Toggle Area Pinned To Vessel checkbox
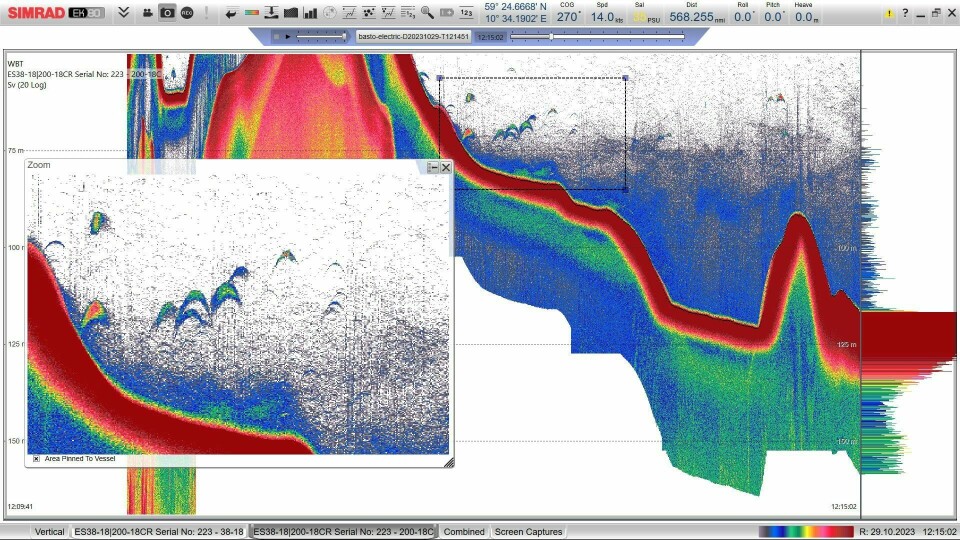 click(37, 459)
